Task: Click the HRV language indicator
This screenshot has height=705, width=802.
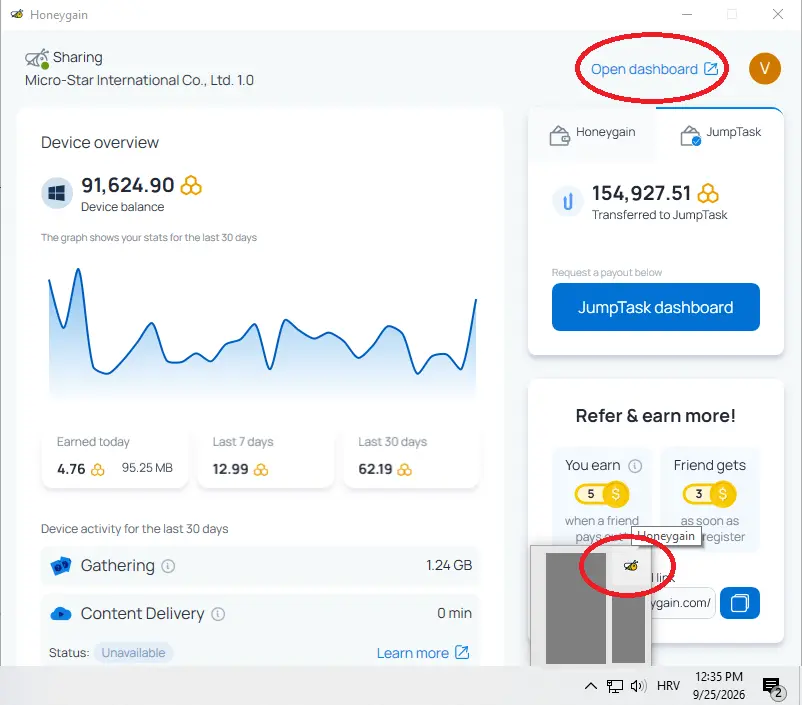Action: (x=668, y=686)
